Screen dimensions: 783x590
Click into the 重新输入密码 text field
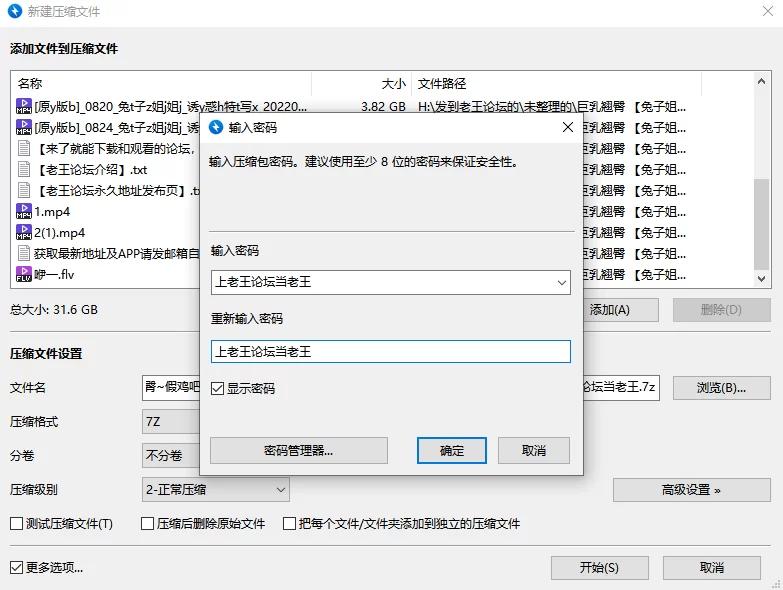tap(390, 351)
